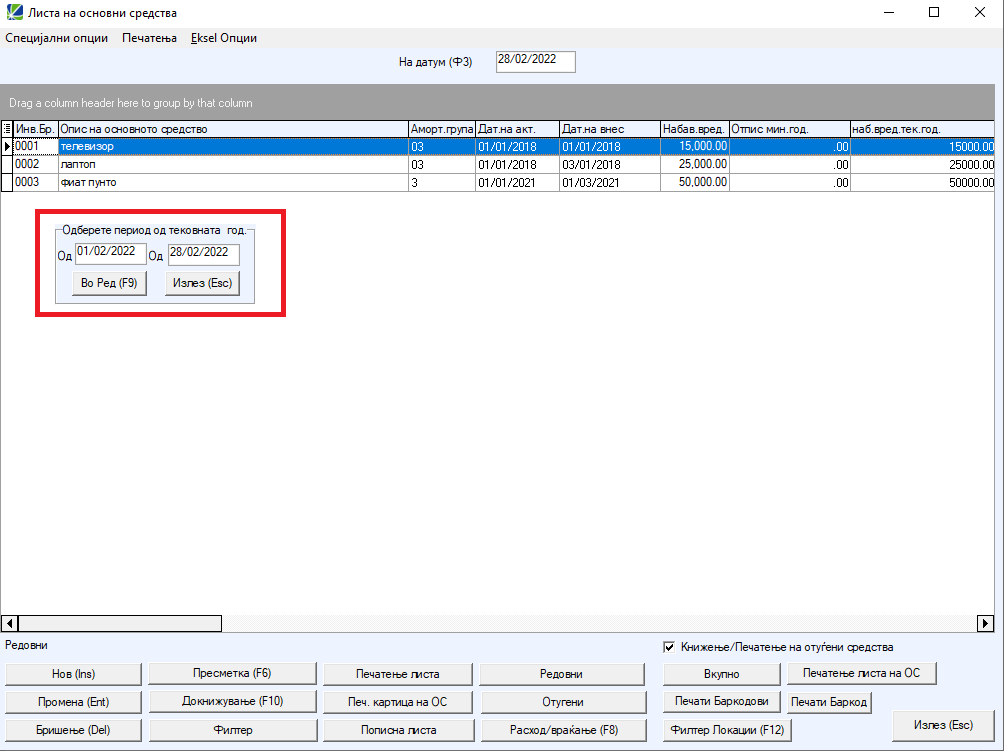Viewport: 1004px width, 751px height.
Task: Click the 01/03/2021 entry date cell
Action: (x=610, y=182)
